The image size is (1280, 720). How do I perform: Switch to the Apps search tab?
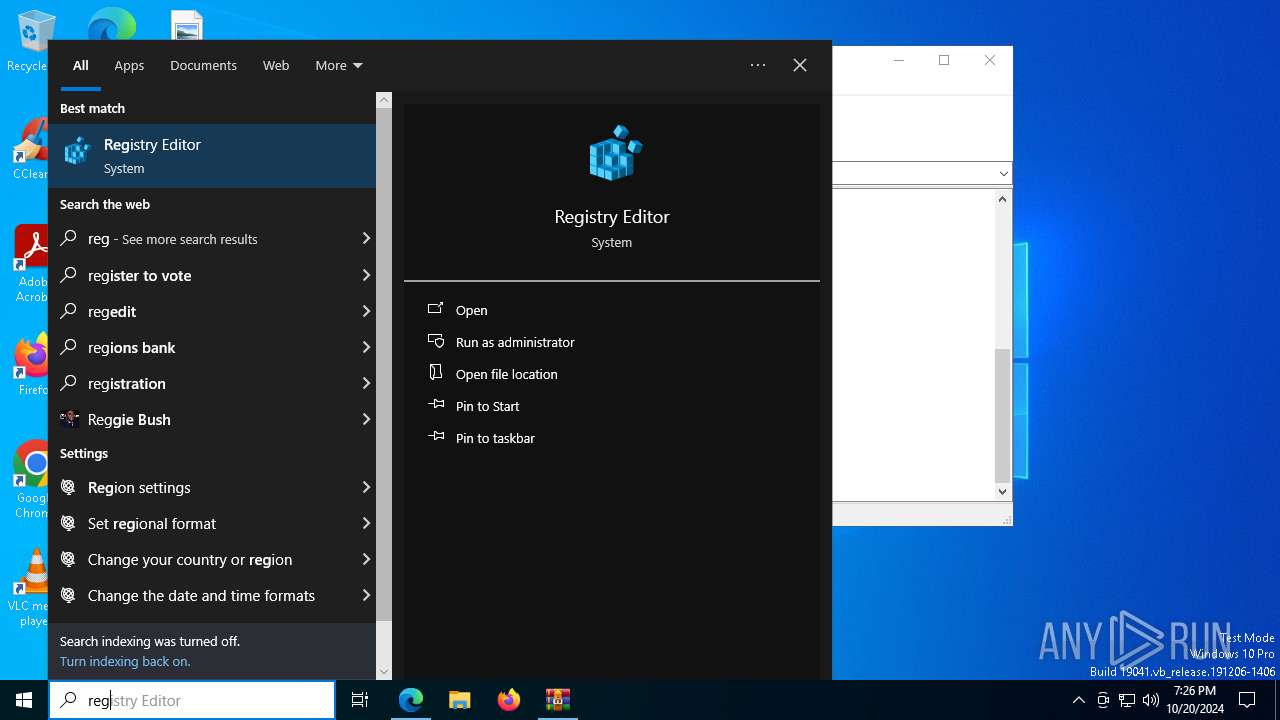129,65
